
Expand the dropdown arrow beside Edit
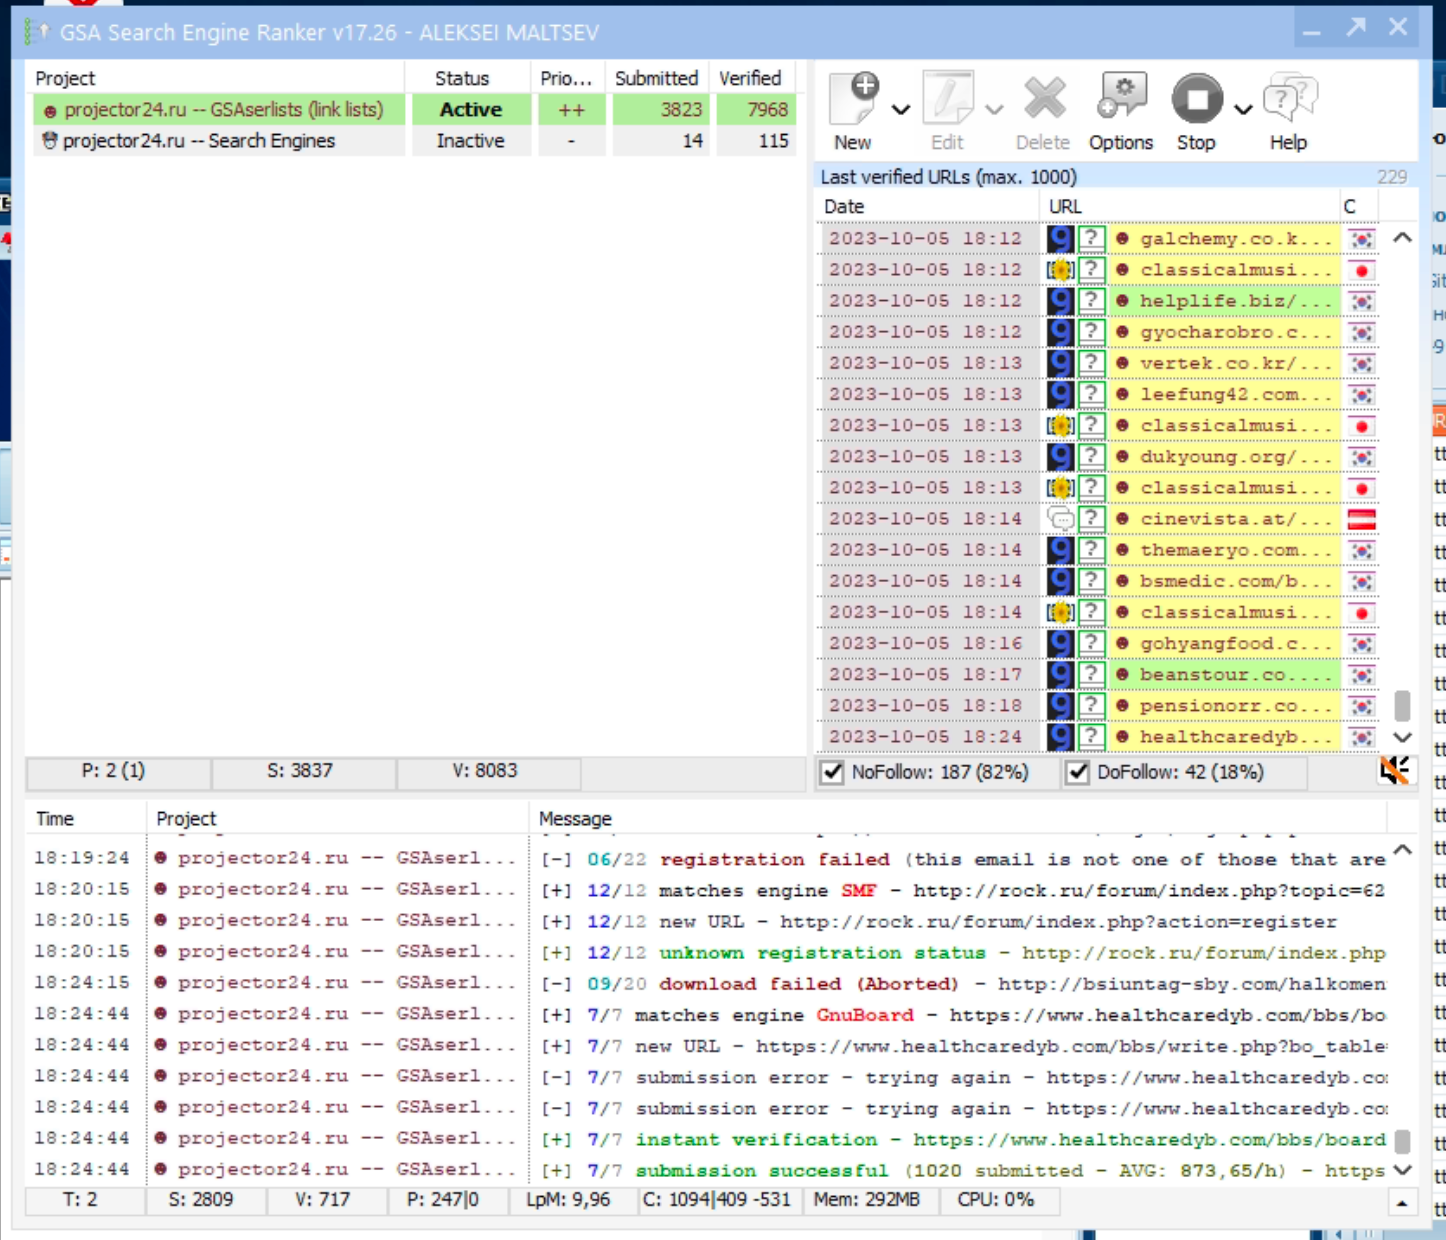(x=994, y=110)
